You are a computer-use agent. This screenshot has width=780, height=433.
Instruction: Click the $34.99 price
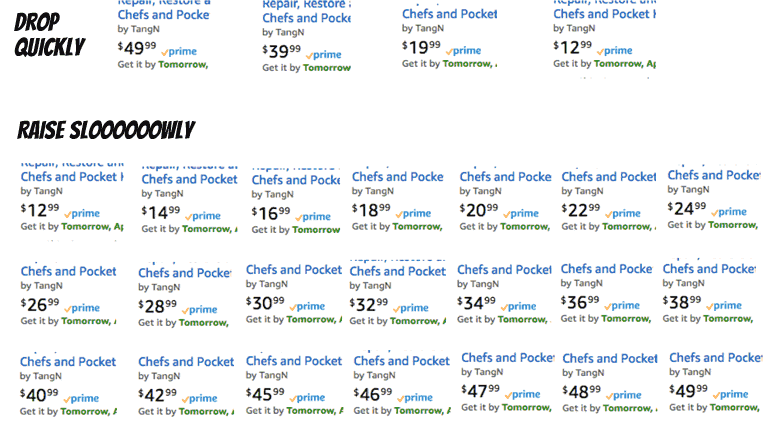pyautogui.click(x=477, y=303)
